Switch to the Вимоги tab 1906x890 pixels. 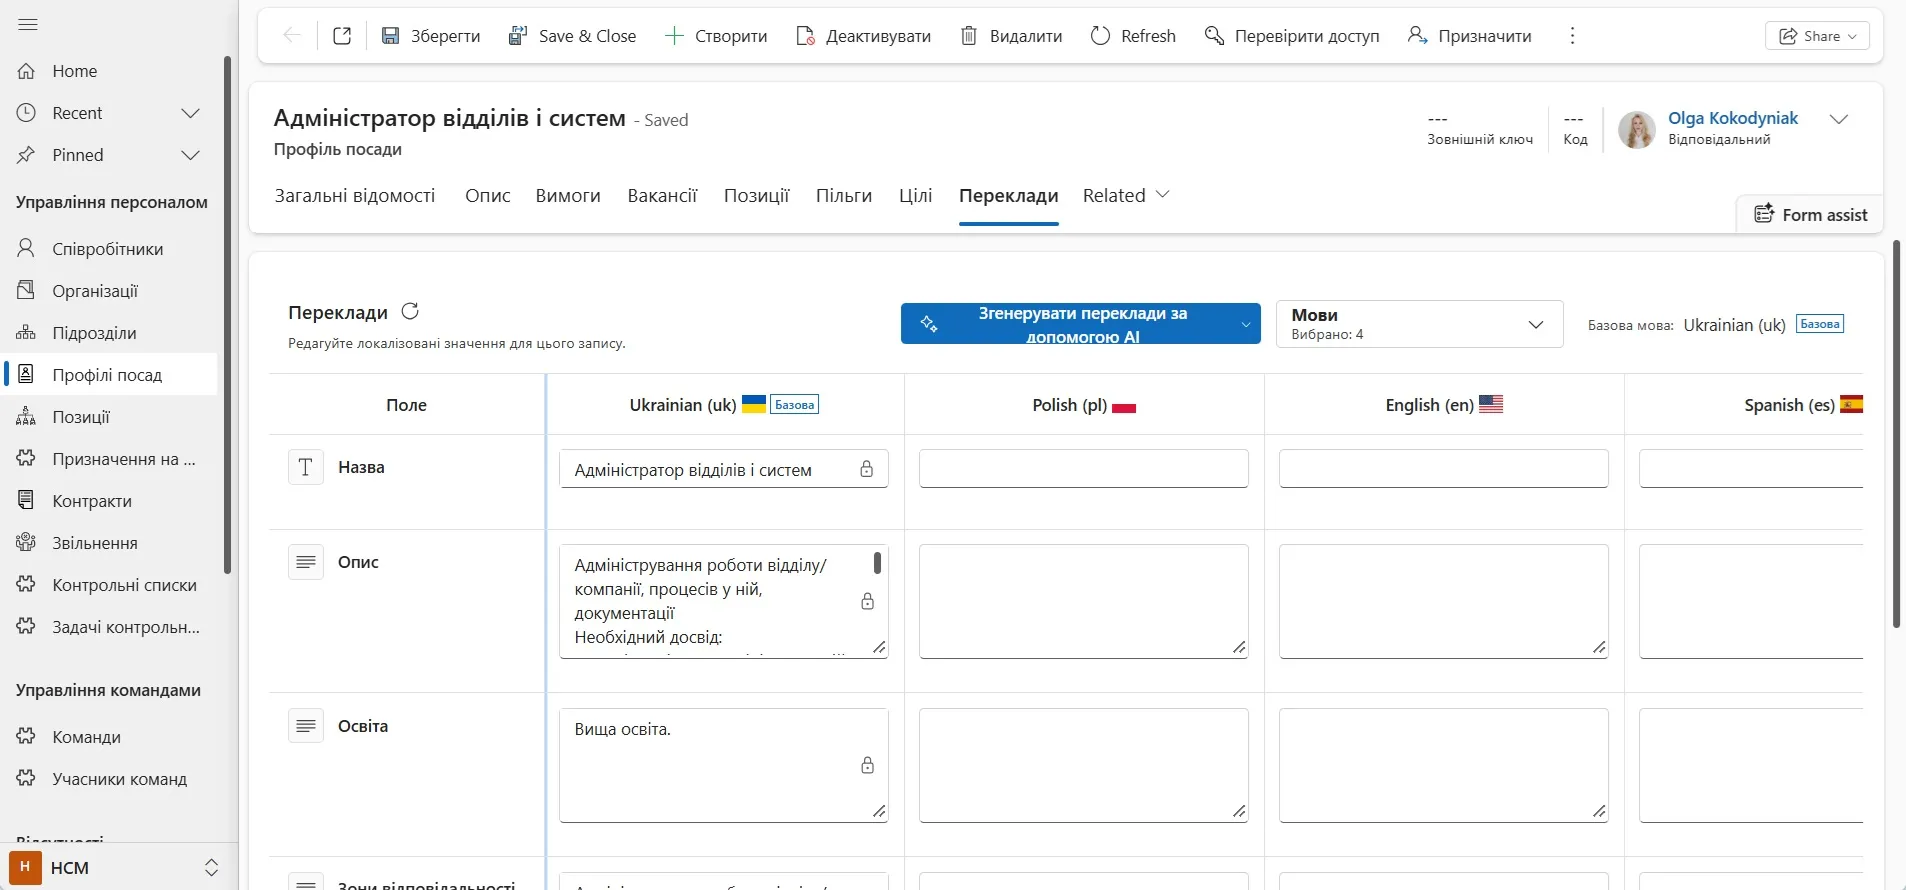coord(568,196)
